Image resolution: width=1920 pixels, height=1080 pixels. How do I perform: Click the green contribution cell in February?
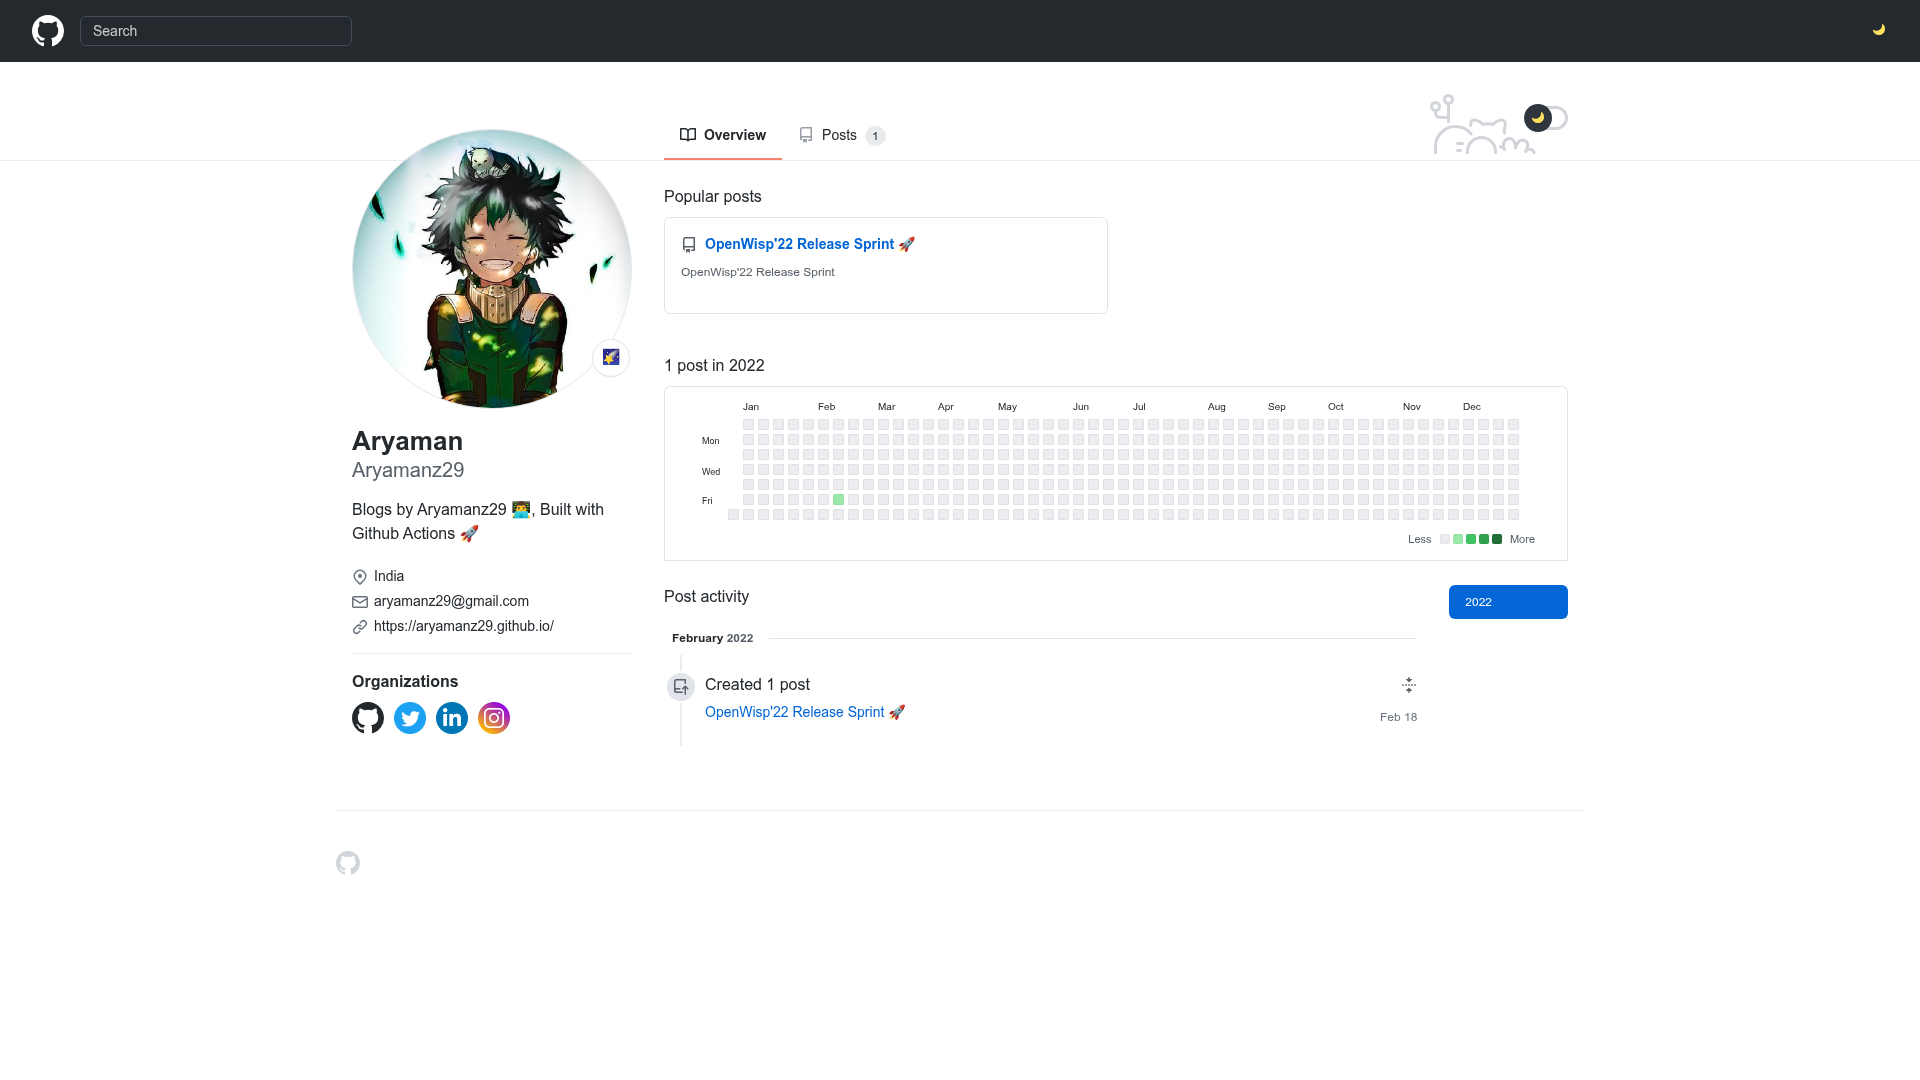838,500
